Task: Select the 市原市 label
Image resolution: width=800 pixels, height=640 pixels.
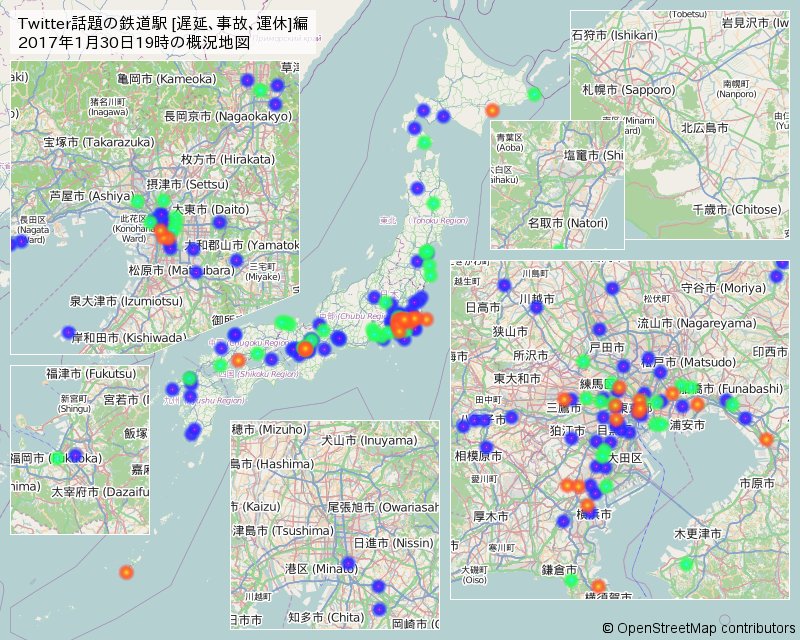Action: 757,483
